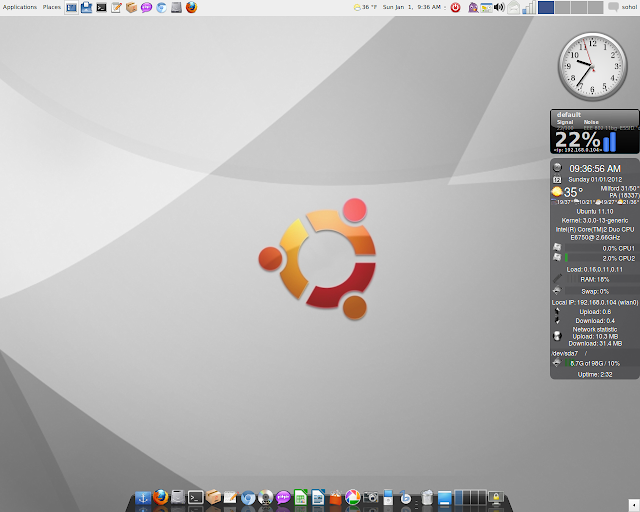Open the disc burner icon in dock
Image resolution: width=640 pixels, height=512 pixels.
pos(265,497)
